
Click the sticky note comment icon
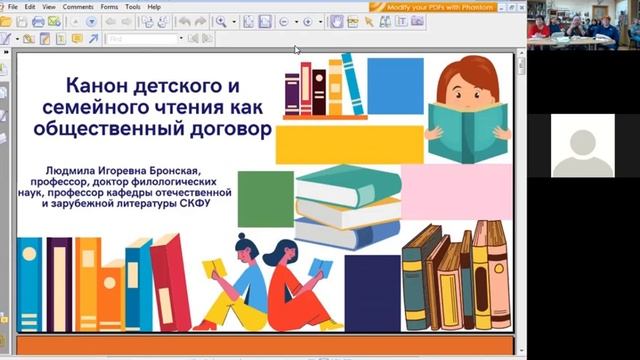pos(77,39)
